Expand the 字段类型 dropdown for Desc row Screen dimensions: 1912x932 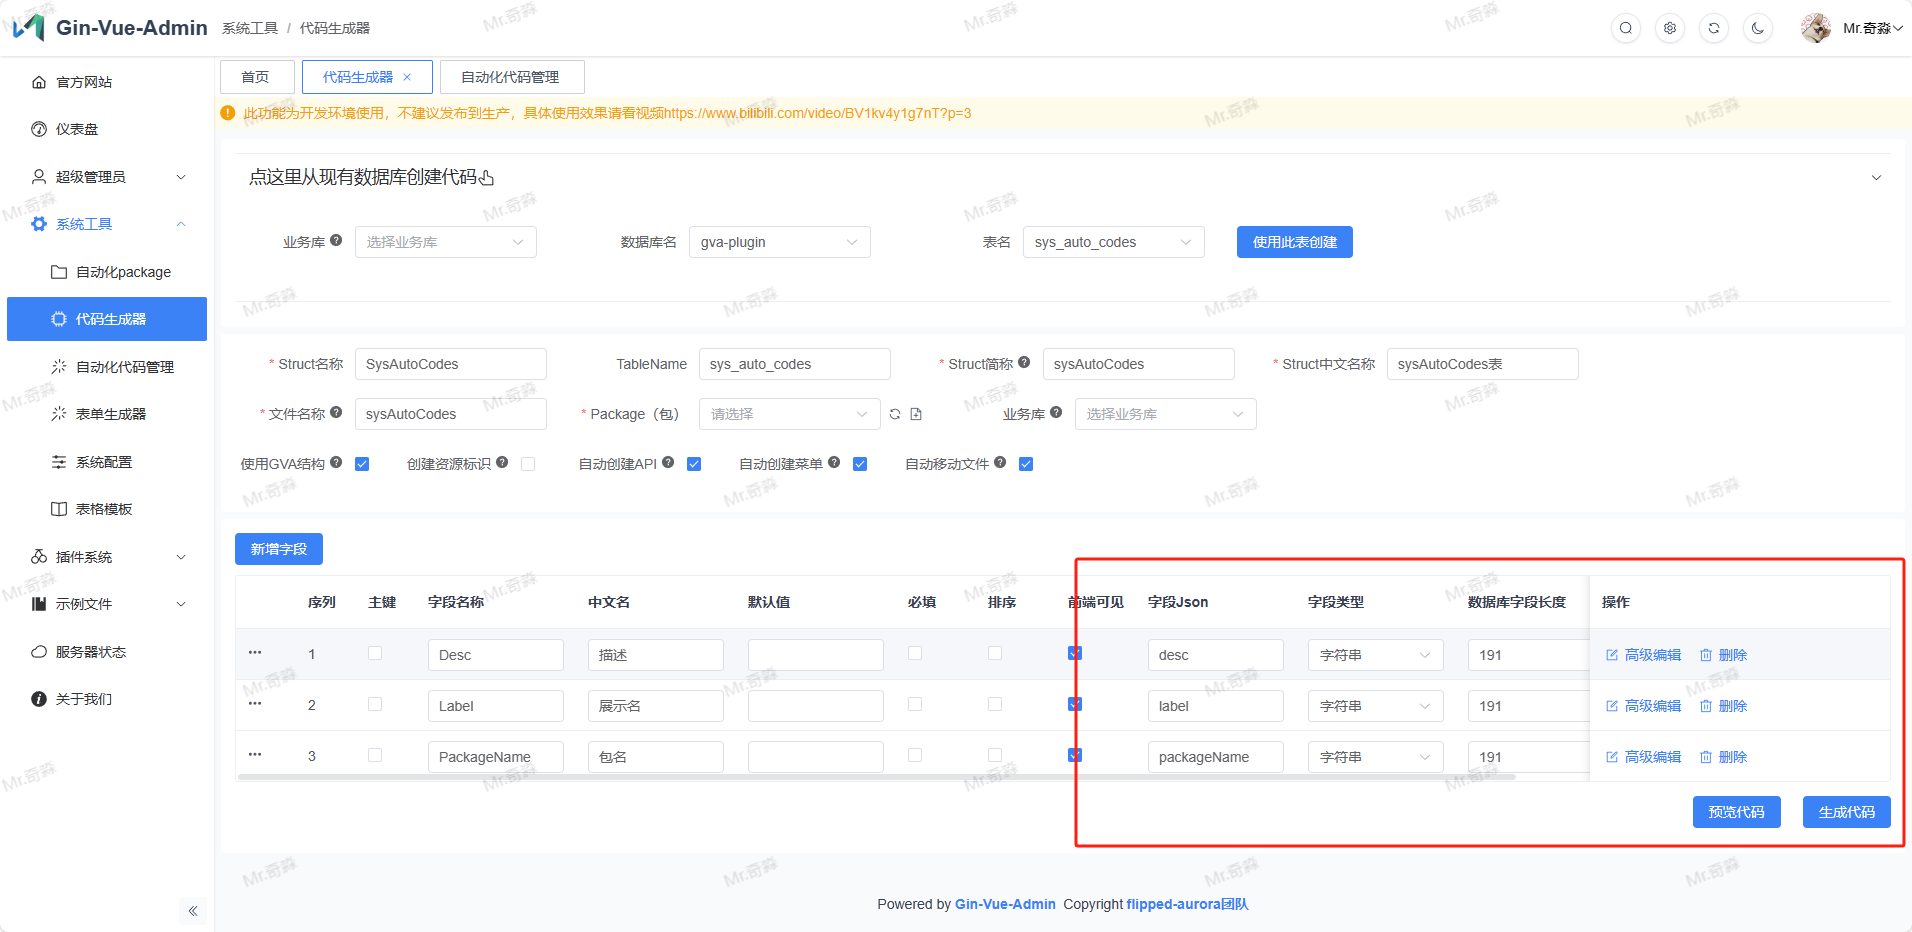(x=1375, y=655)
